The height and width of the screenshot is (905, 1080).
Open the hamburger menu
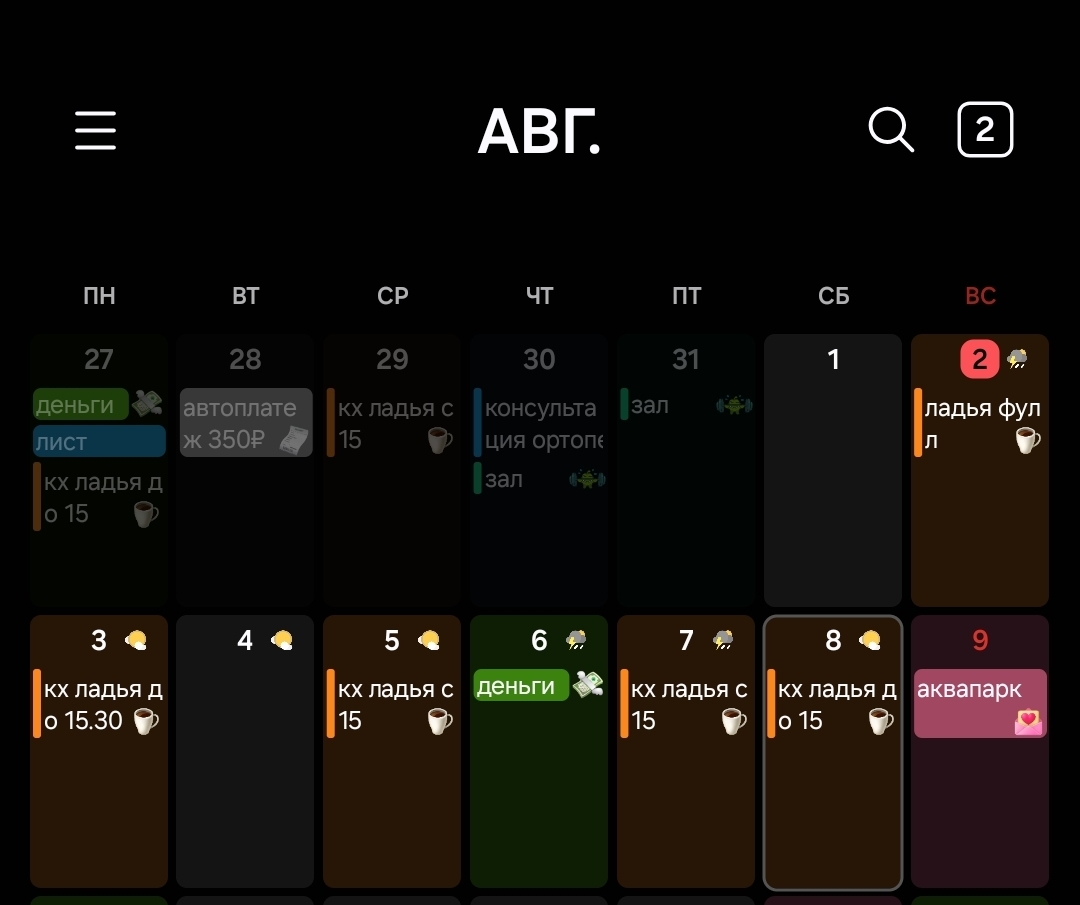pos(96,130)
